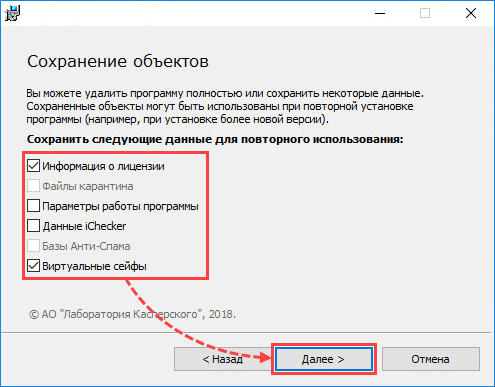Viewport: 495px width, 387px height.
Task: Enable Параметры работы программы checkbox
Action: pyautogui.click(x=33, y=206)
